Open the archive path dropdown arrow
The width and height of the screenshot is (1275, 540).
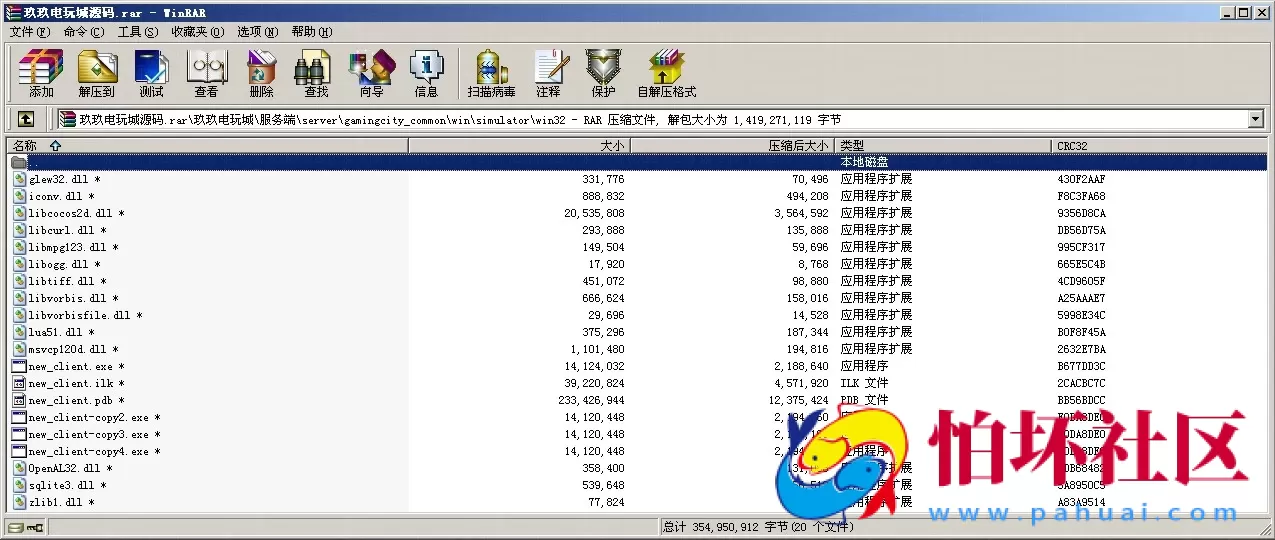tap(1256, 119)
